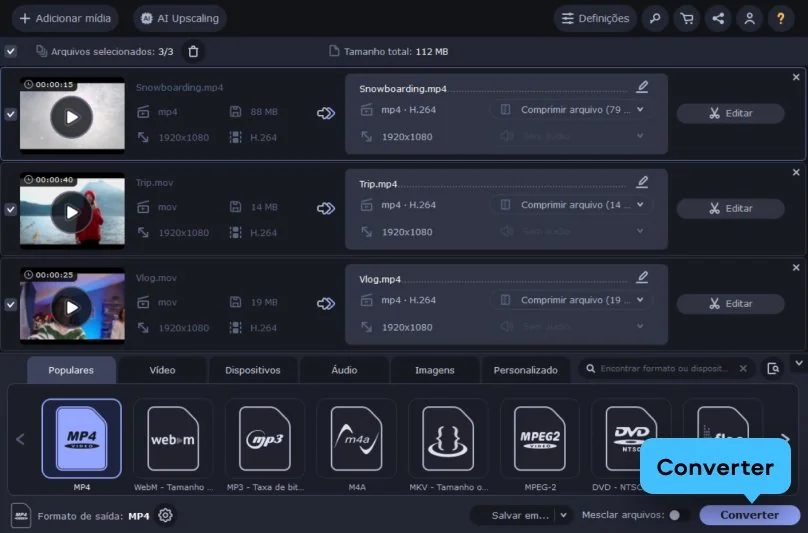
Task: Click pencil icon to rename Snowboarding.mp4 output
Action: pyautogui.click(x=642, y=87)
